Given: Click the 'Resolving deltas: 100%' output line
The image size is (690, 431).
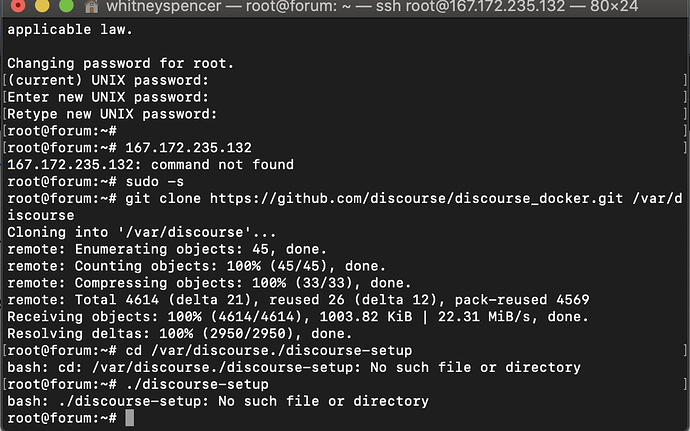Looking at the screenshot, I should (180, 334).
